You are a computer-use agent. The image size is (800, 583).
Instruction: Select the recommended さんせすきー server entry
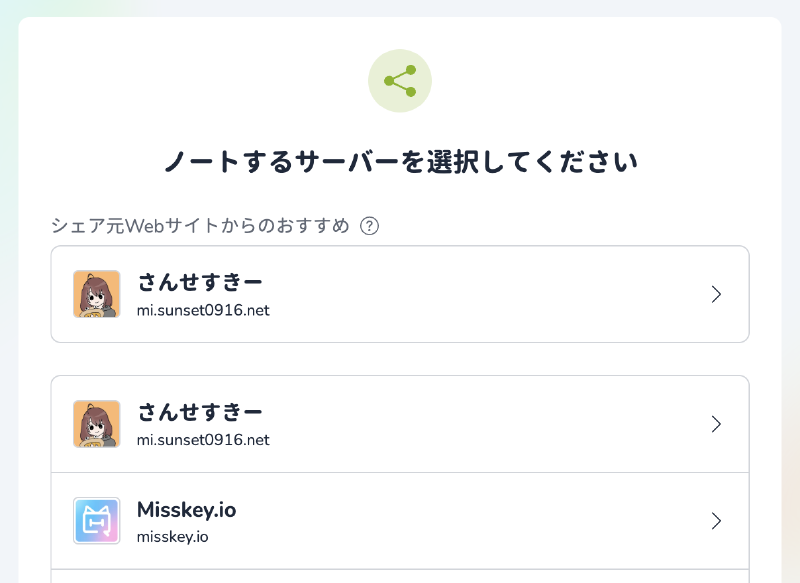(x=400, y=294)
